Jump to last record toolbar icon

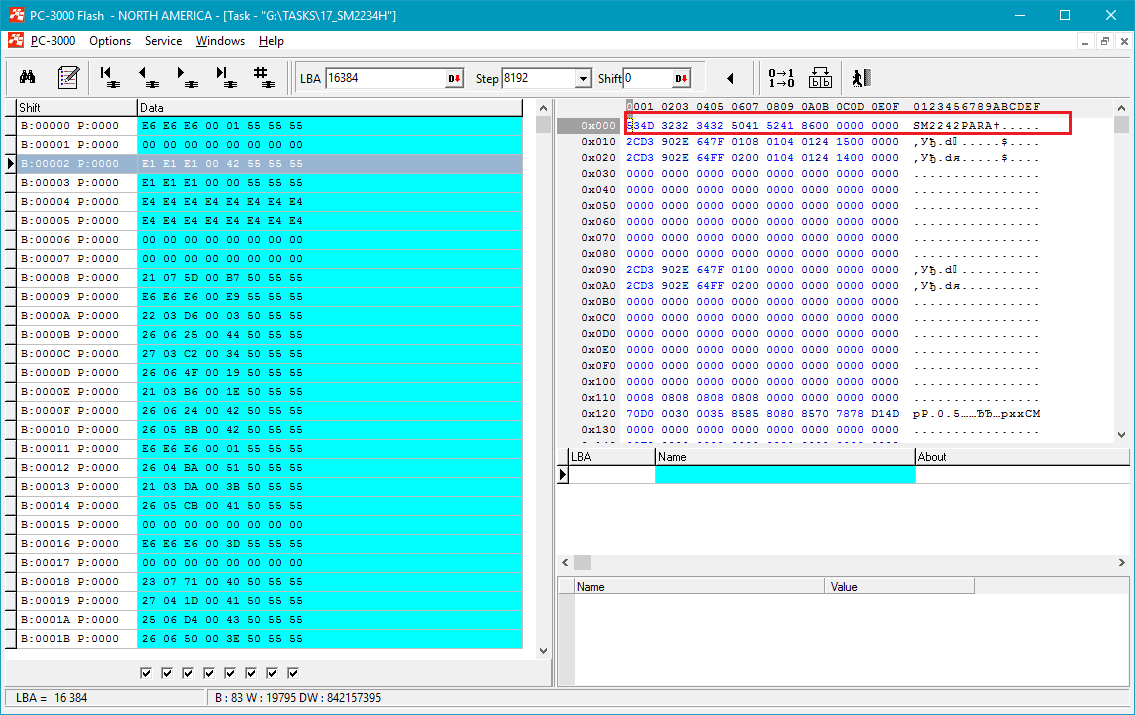click(x=227, y=77)
